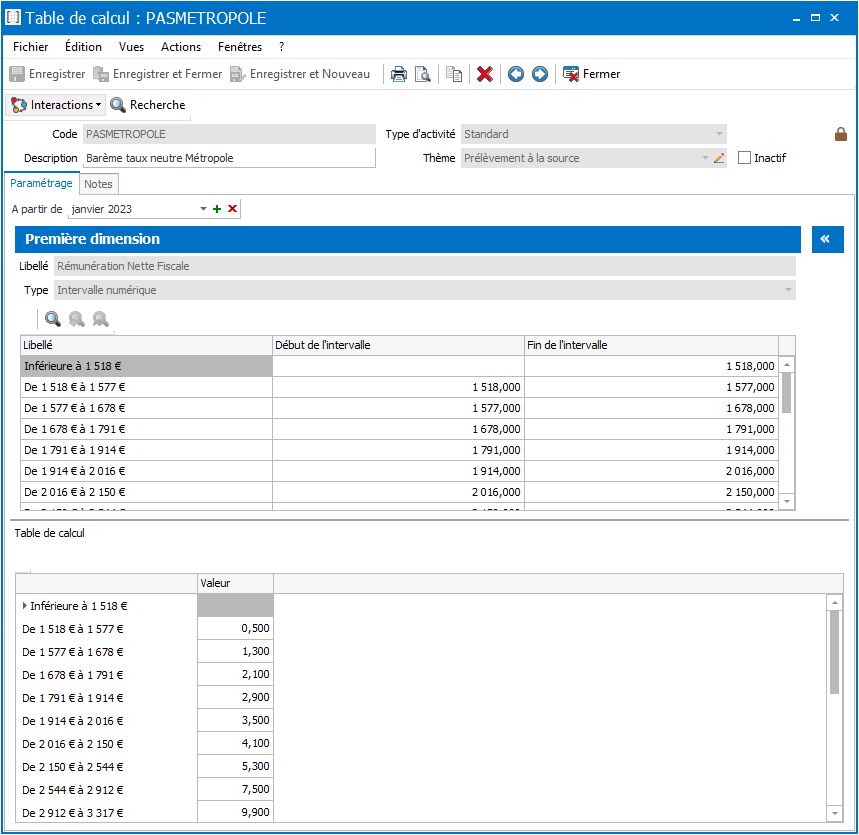Image resolution: width=859 pixels, height=835 pixels.
Task: Open the A partir de date dropdown
Action: point(203,209)
